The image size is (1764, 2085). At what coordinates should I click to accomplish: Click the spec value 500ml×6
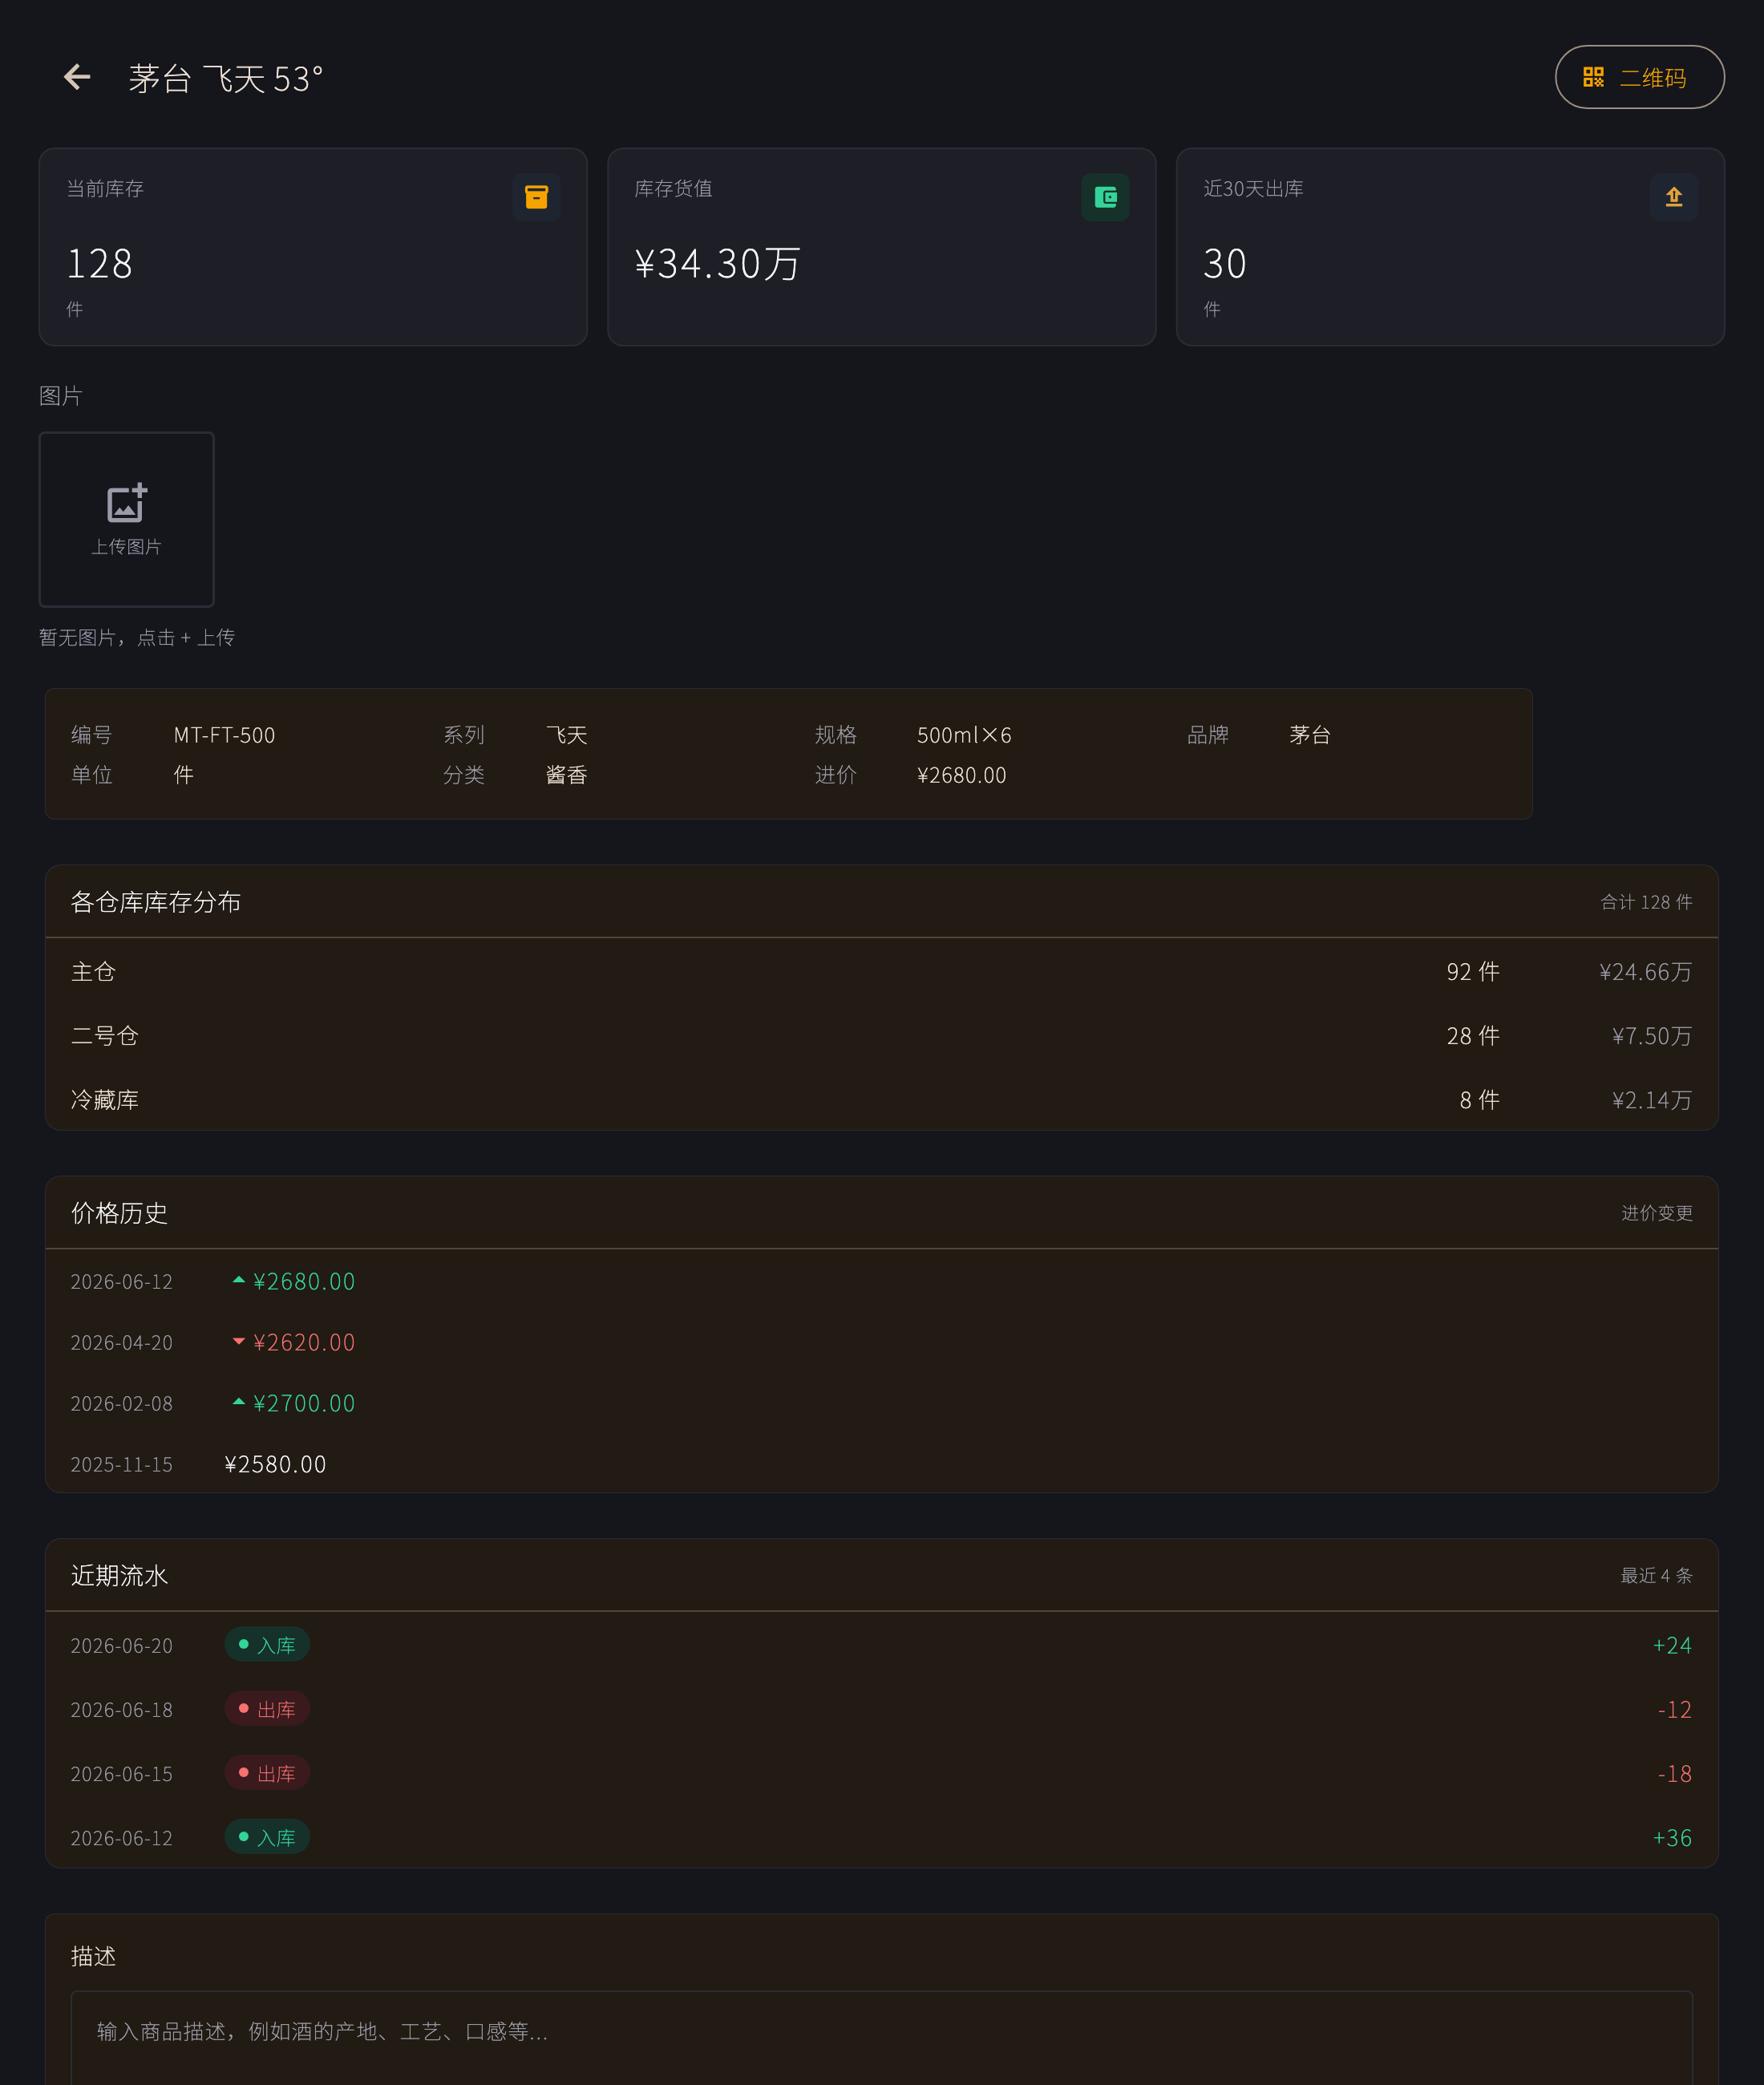pyautogui.click(x=964, y=735)
